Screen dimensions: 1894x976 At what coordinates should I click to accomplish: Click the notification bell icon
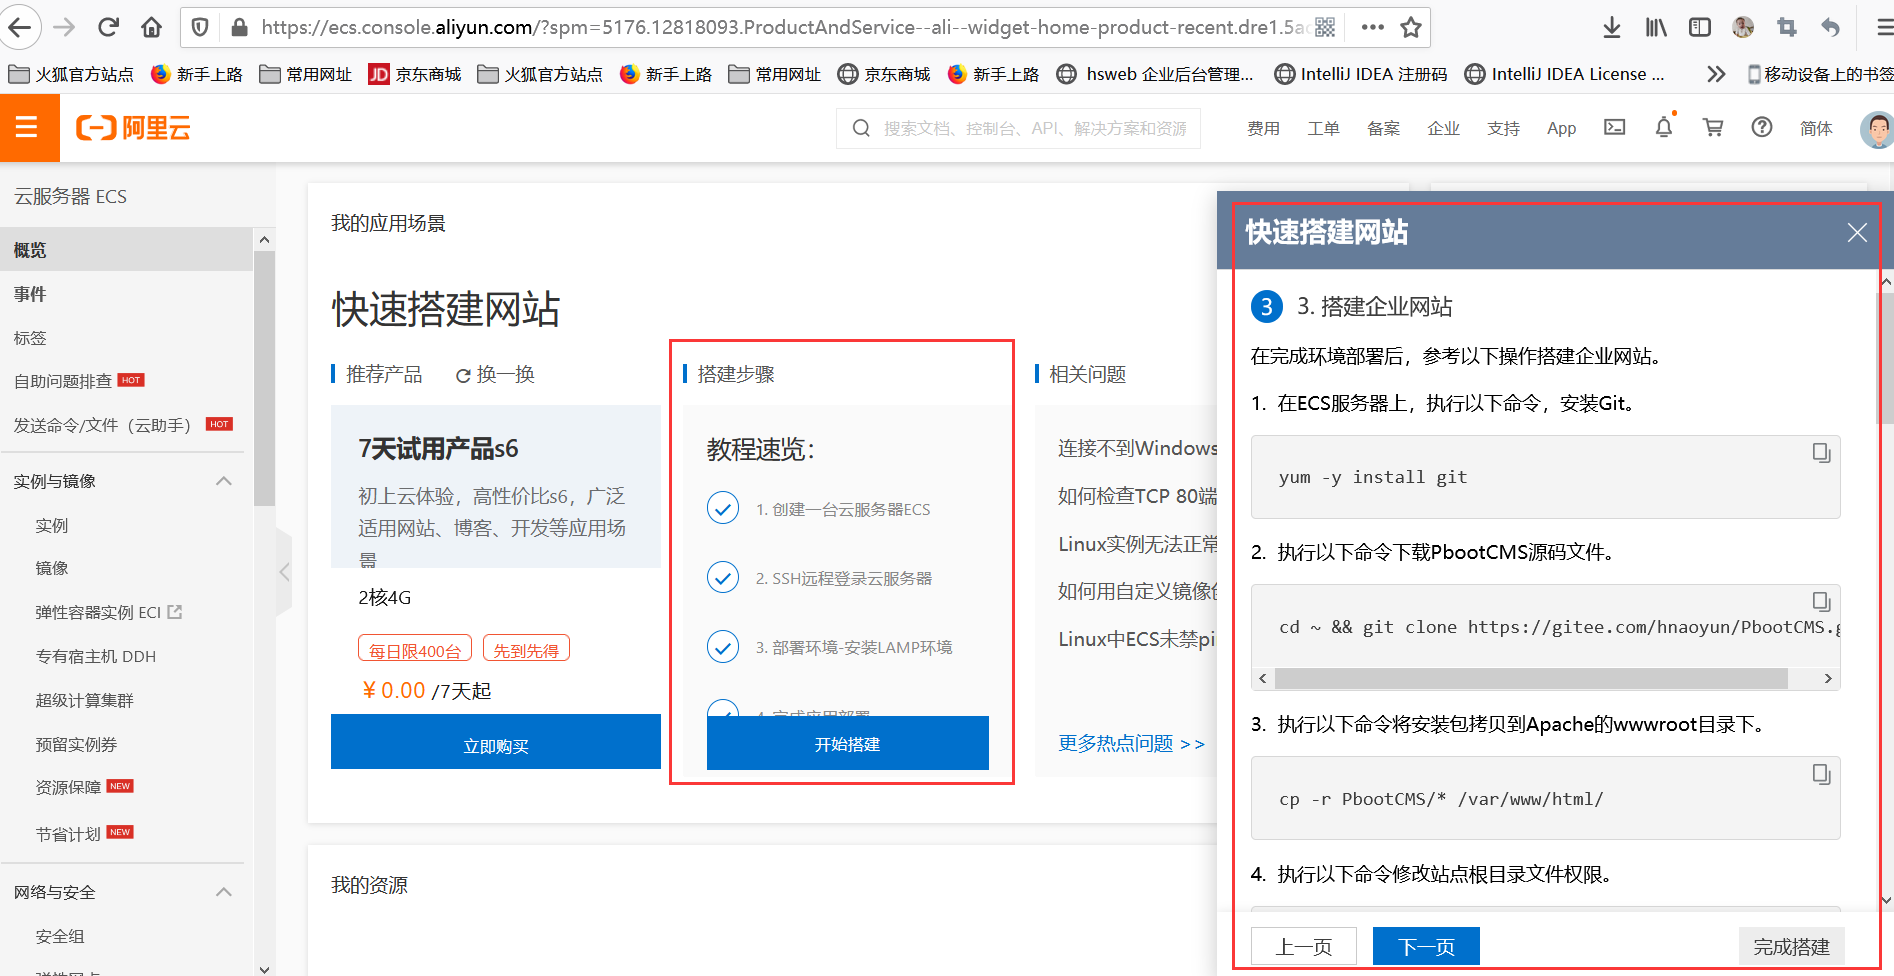click(x=1663, y=128)
